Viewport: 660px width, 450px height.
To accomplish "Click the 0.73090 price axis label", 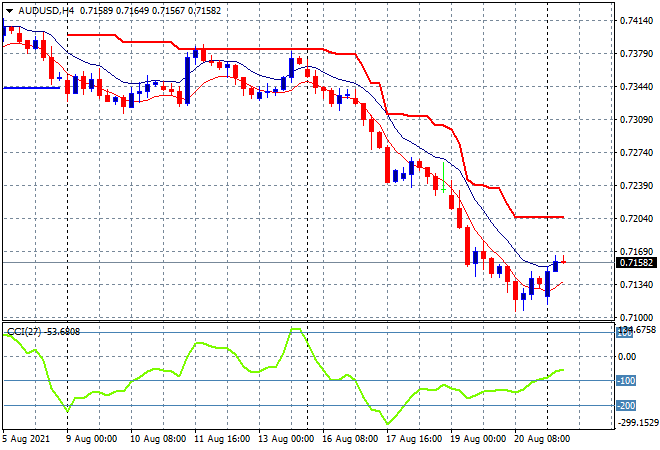I will pos(636,120).
